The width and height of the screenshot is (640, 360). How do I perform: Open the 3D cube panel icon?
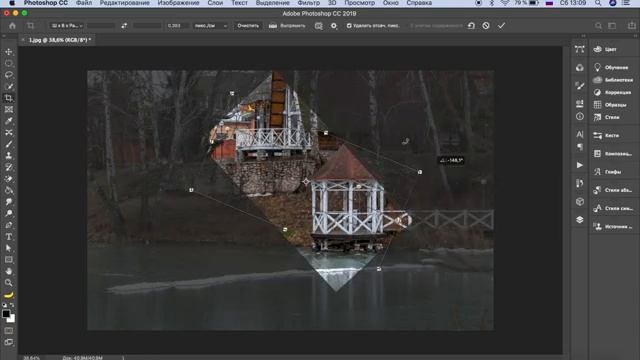point(580,202)
